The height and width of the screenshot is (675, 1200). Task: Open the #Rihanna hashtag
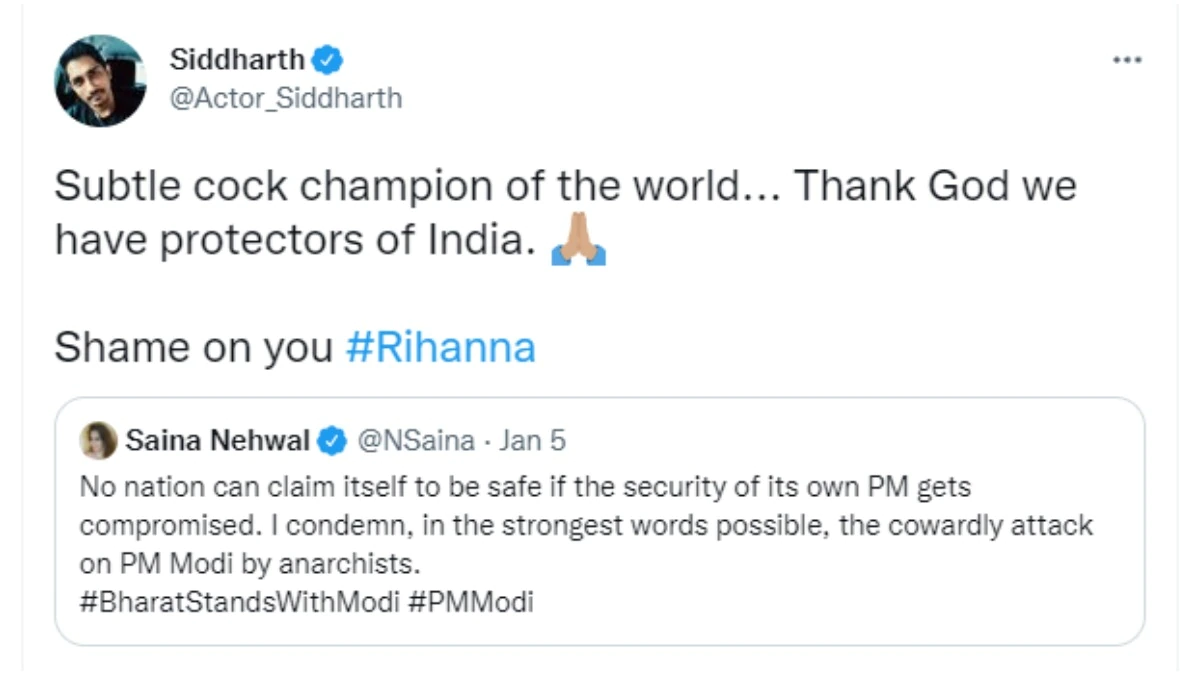pyautogui.click(x=440, y=347)
